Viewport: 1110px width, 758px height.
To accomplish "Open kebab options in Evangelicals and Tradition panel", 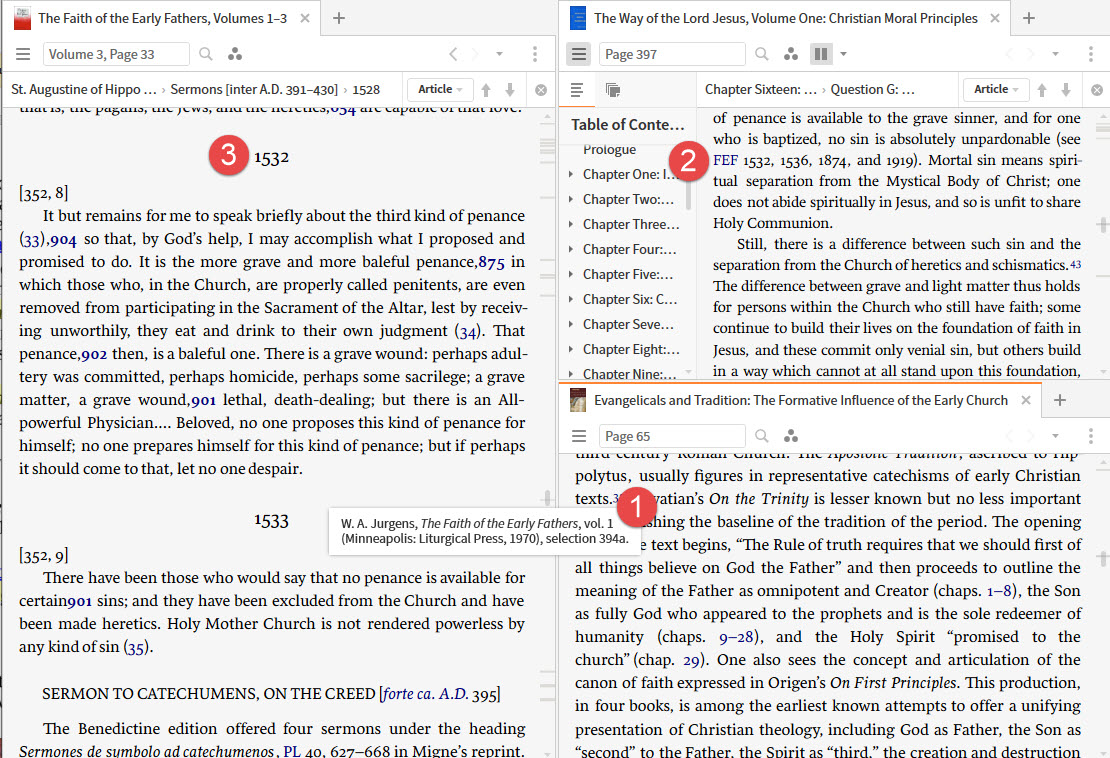I will coord(1090,436).
